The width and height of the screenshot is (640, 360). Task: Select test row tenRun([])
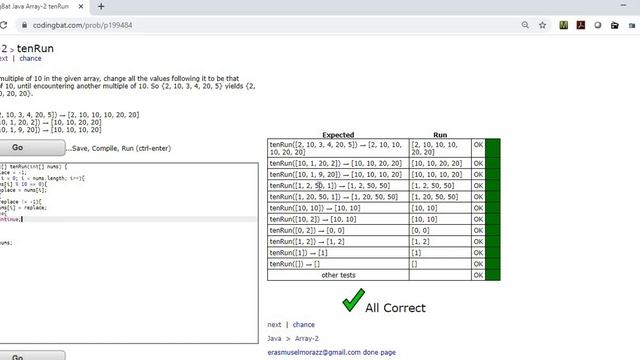click(338, 264)
